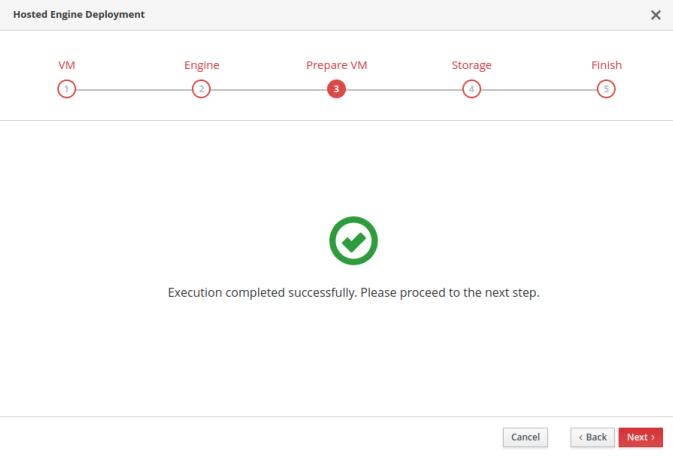Click the progress line between VM and Engine

[x=134, y=90]
